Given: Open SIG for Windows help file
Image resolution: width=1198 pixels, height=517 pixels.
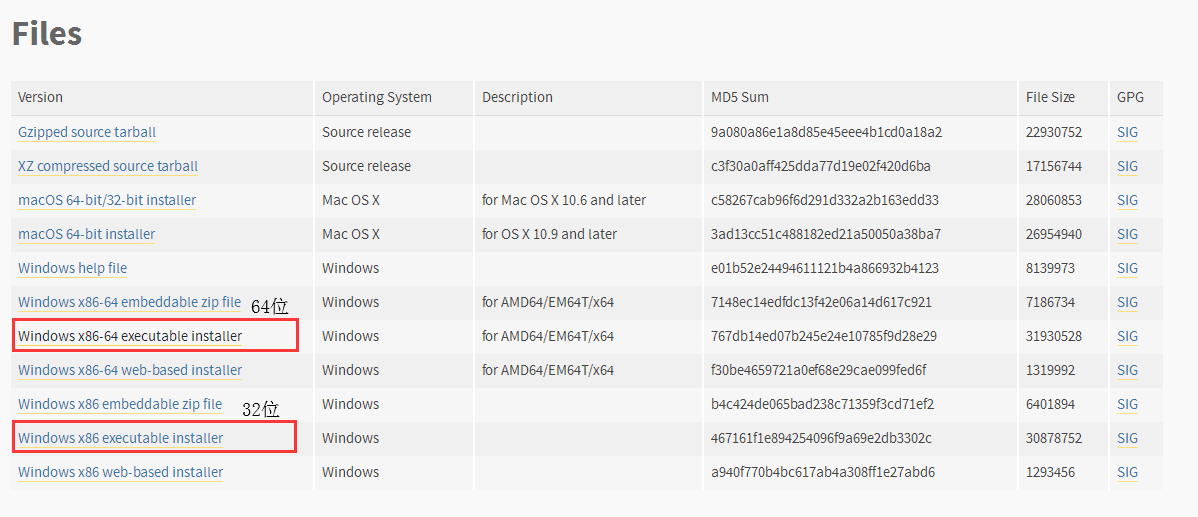Looking at the screenshot, I should [1127, 268].
